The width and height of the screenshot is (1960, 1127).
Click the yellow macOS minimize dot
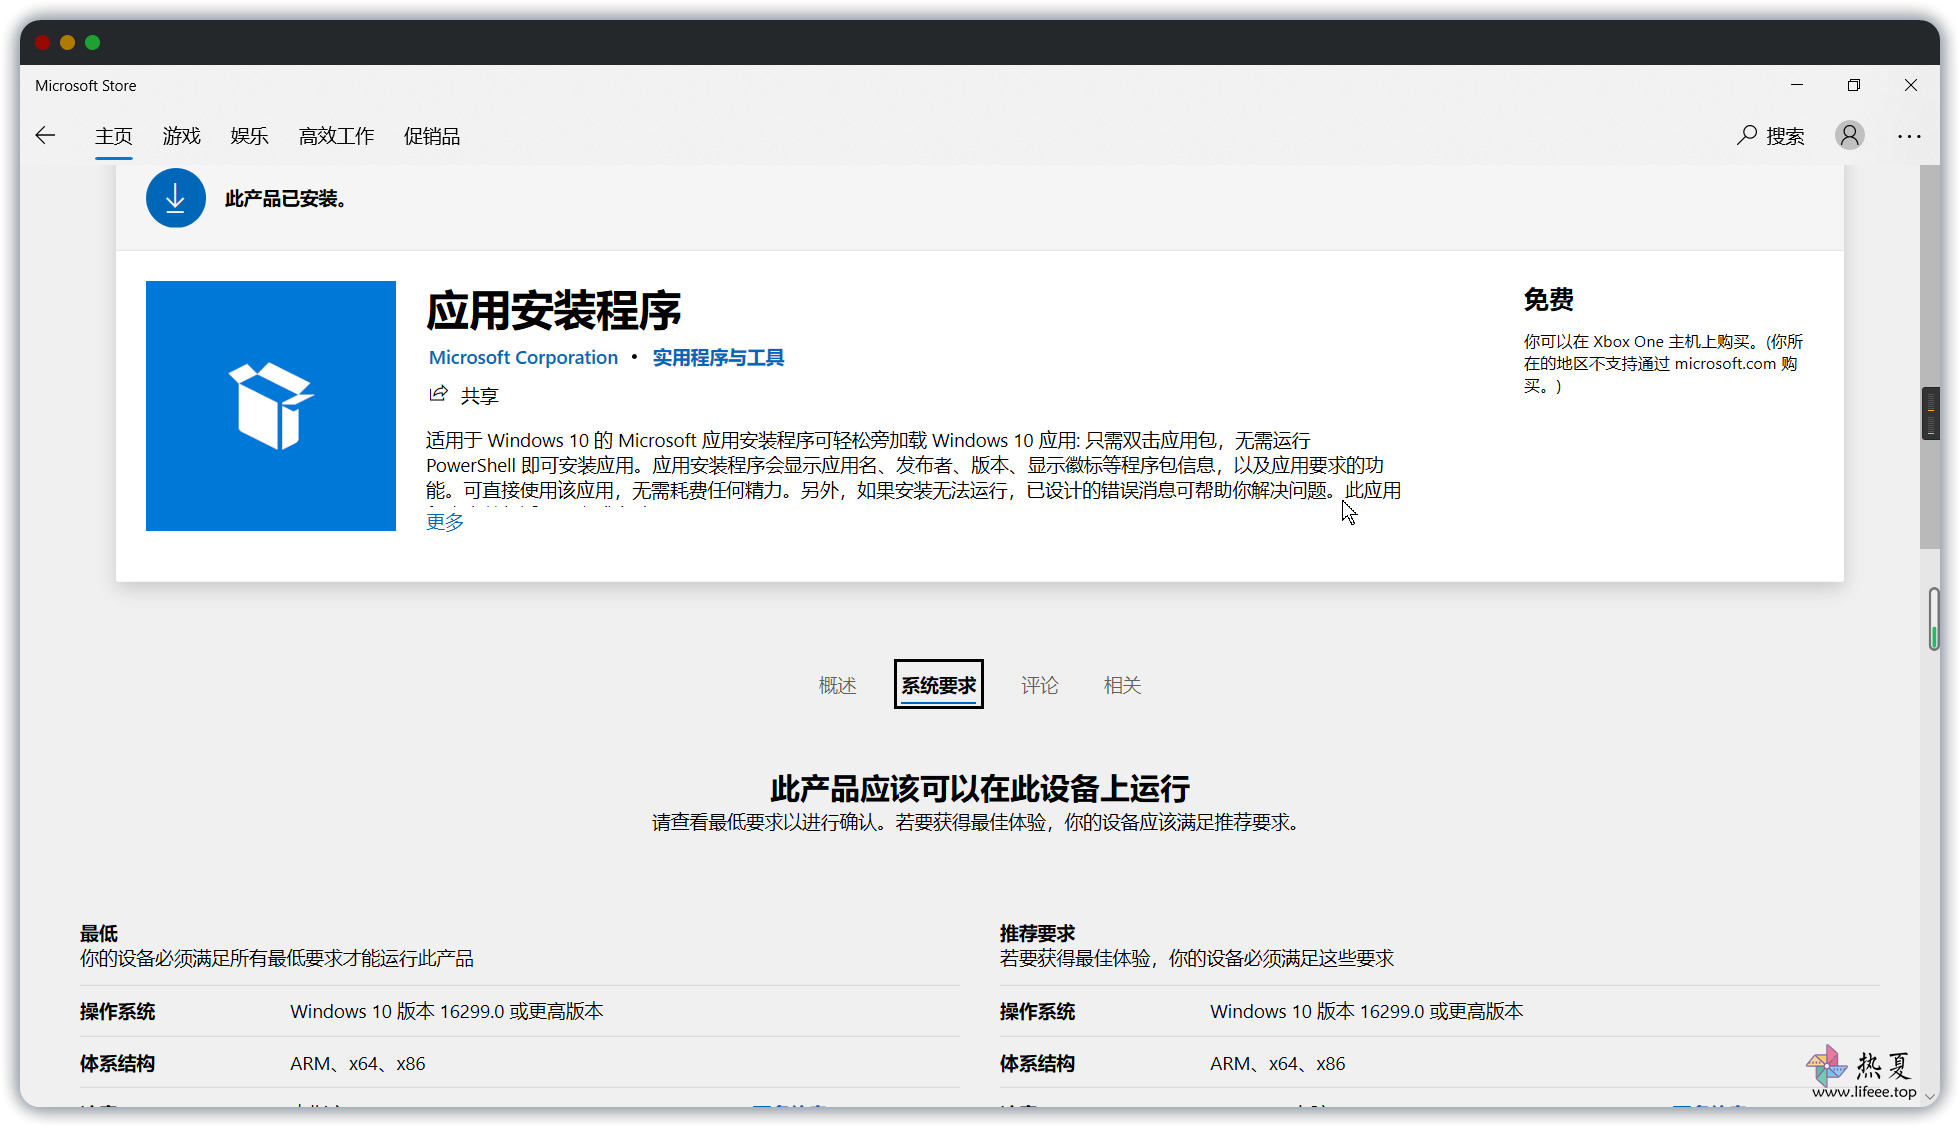[67, 42]
